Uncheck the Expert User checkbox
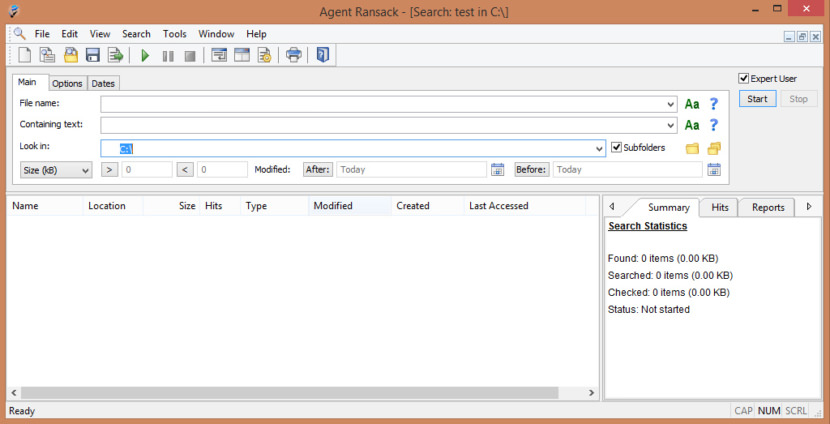Image resolution: width=830 pixels, height=424 pixels. (744, 78)
